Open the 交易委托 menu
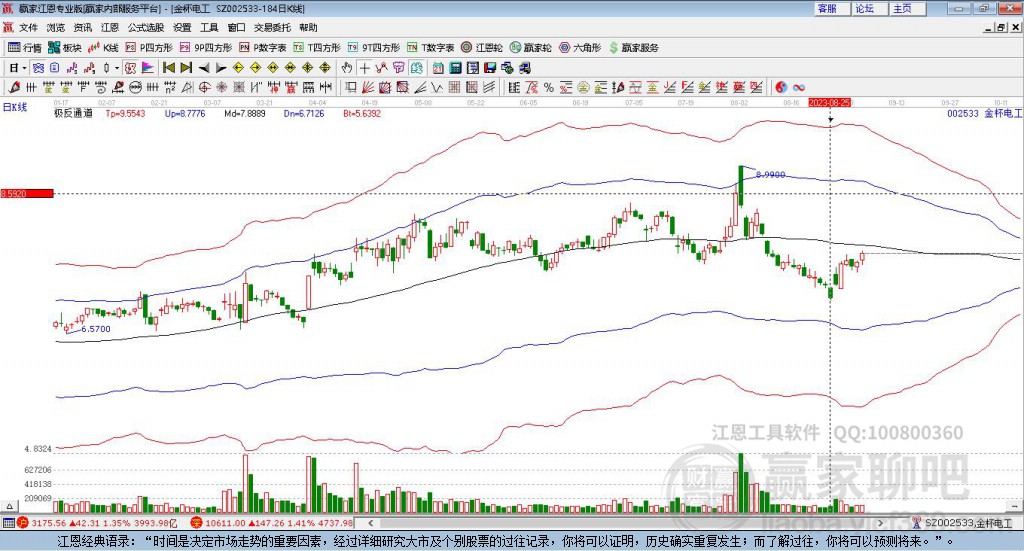 [x=272, y=27]
